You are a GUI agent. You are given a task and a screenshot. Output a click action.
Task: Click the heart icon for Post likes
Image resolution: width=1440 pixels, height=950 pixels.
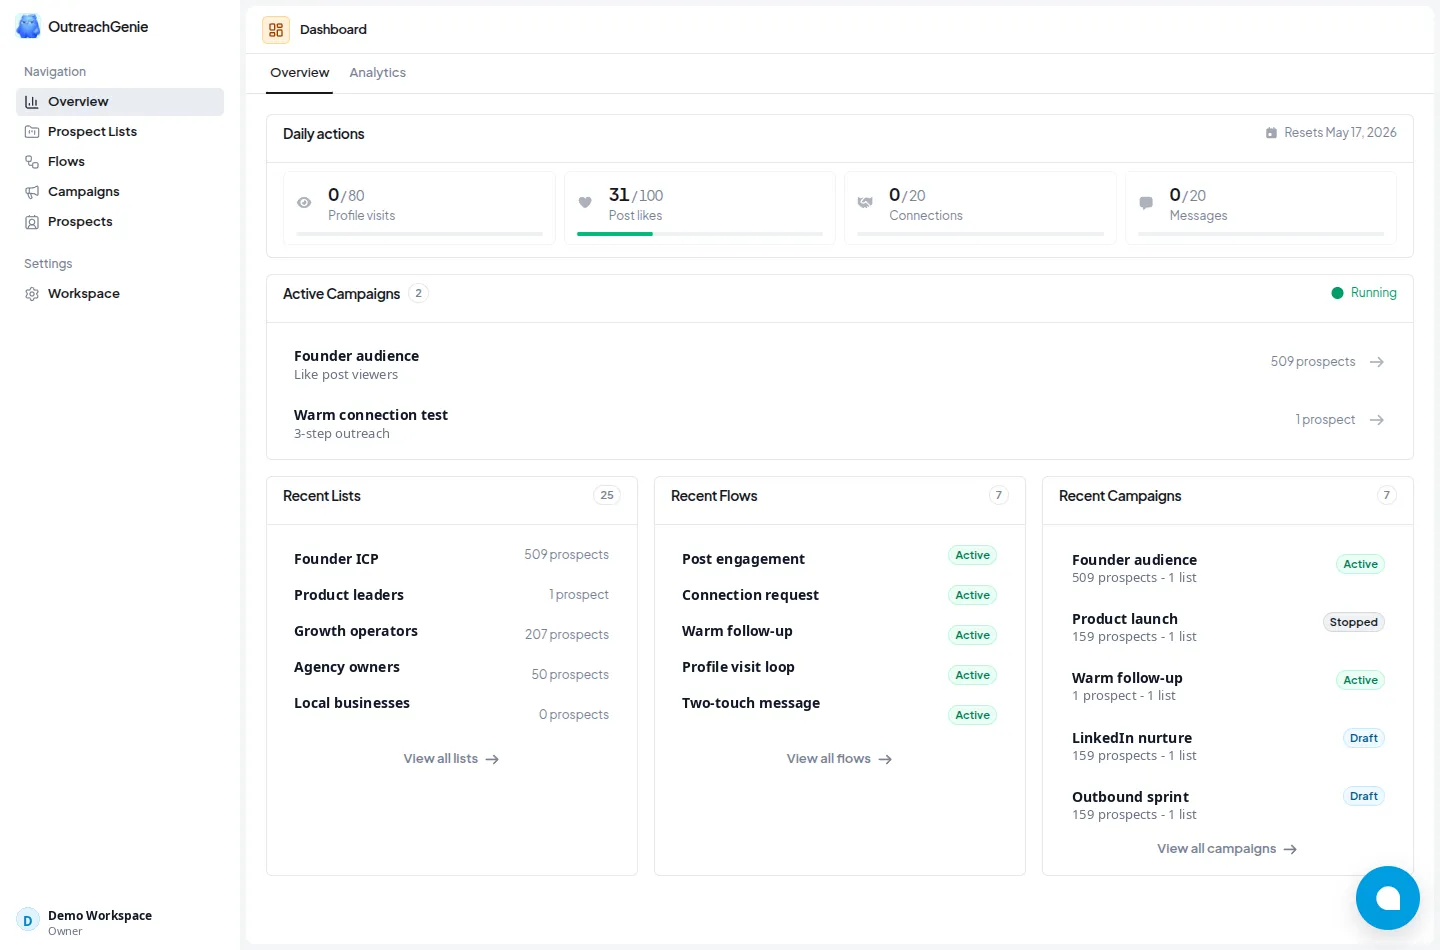coord(585,203)
